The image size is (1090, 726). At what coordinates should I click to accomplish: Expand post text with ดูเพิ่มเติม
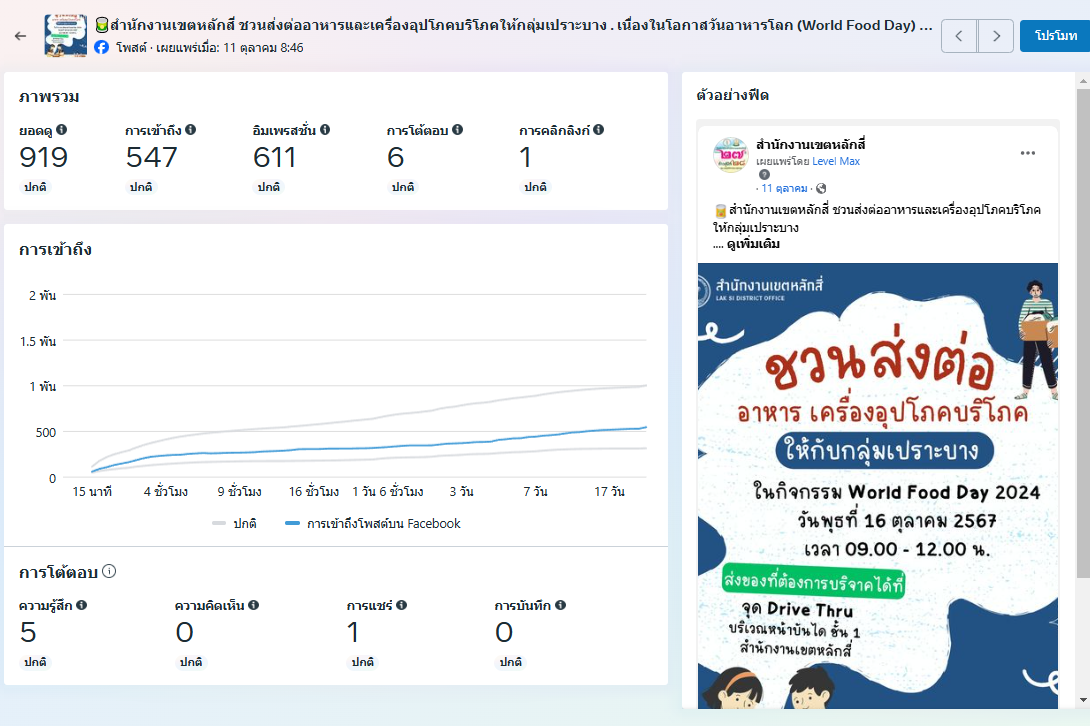tap(753, 244)
